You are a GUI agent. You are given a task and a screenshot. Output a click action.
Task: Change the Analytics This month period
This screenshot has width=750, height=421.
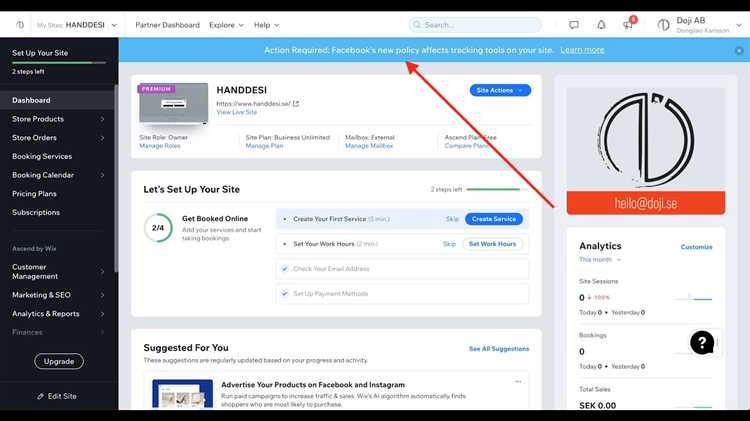click(x=600, y=259)
